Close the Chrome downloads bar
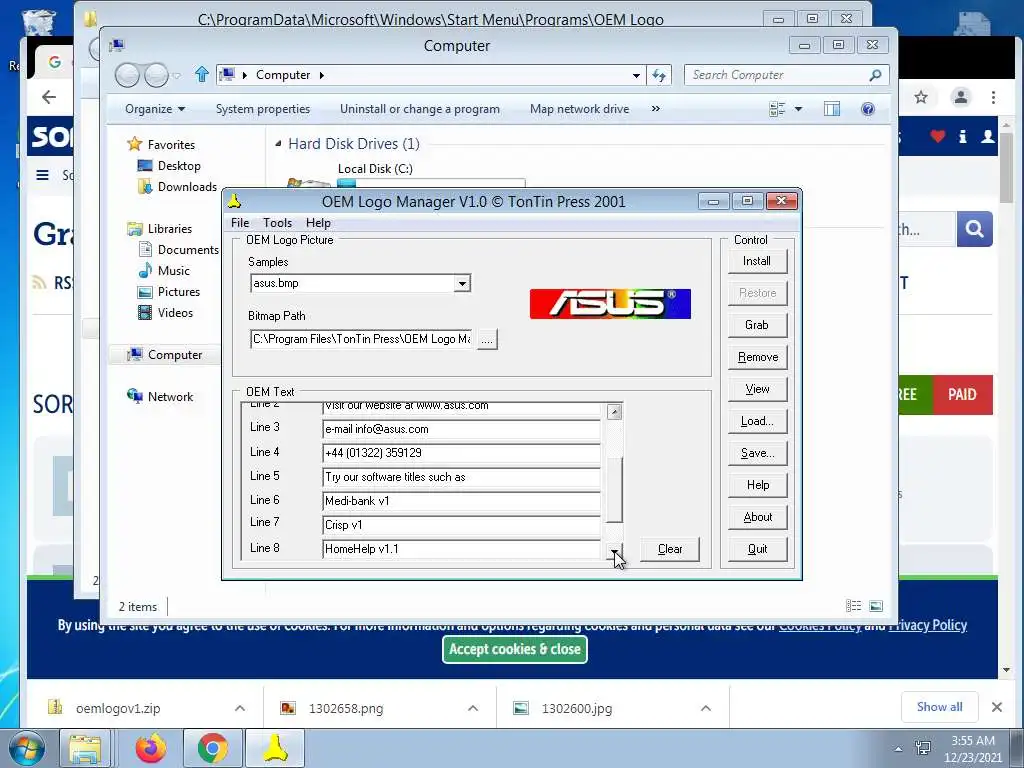Image resolution: width=1024 pixels, height=768 pixels. [997, 707]
